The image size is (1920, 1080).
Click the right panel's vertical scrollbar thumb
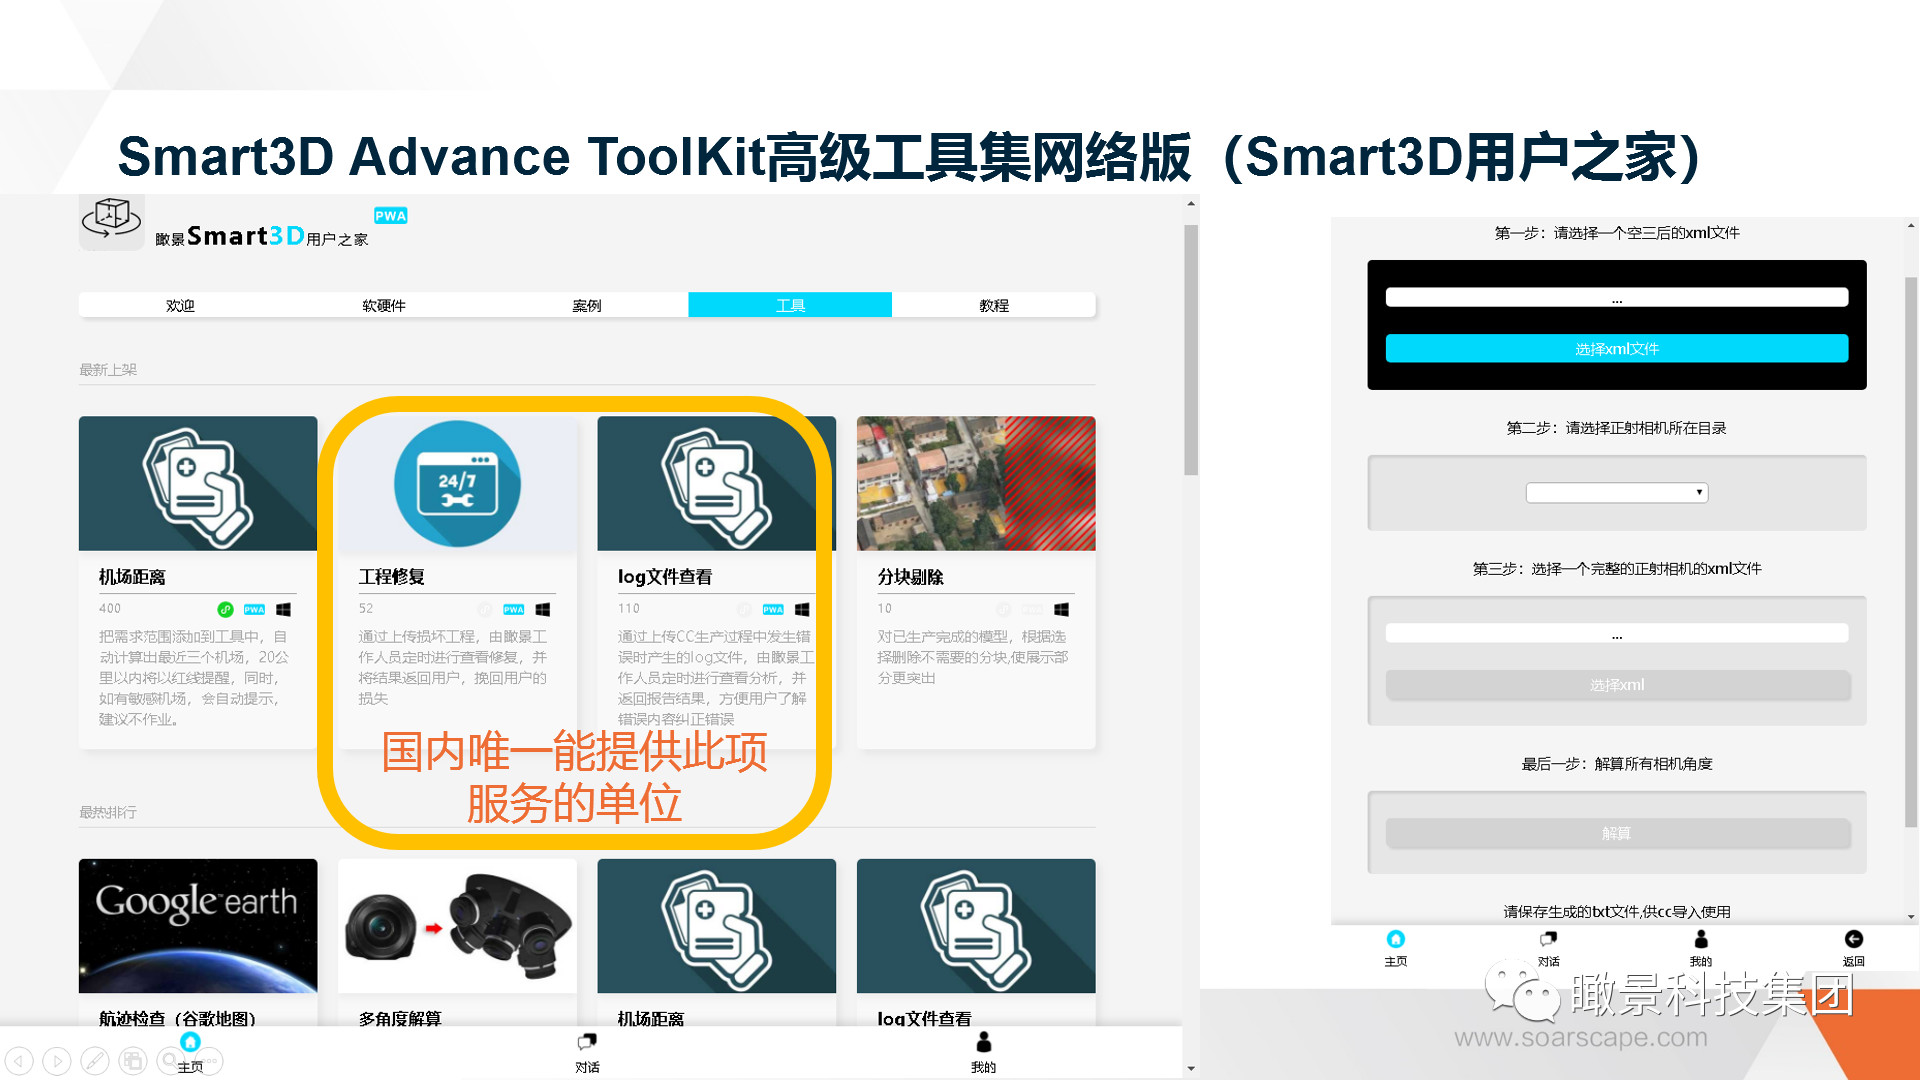[1911, 552]
